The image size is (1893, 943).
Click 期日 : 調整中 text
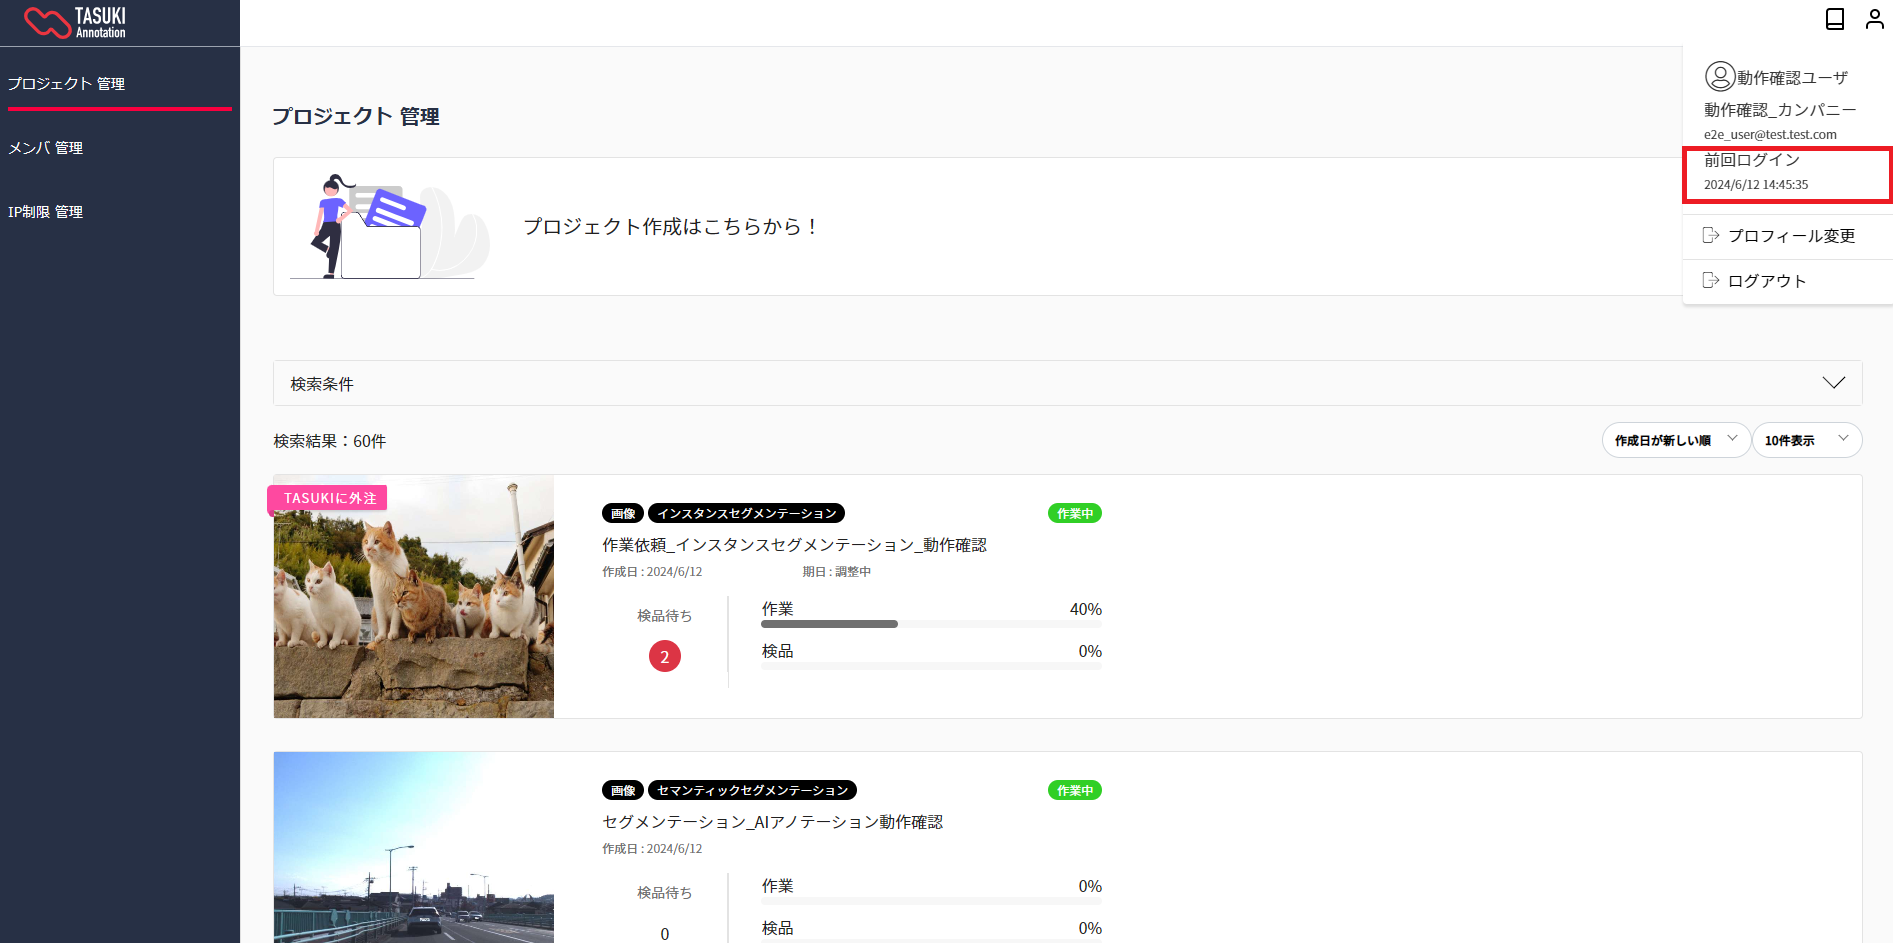point(837,572)
